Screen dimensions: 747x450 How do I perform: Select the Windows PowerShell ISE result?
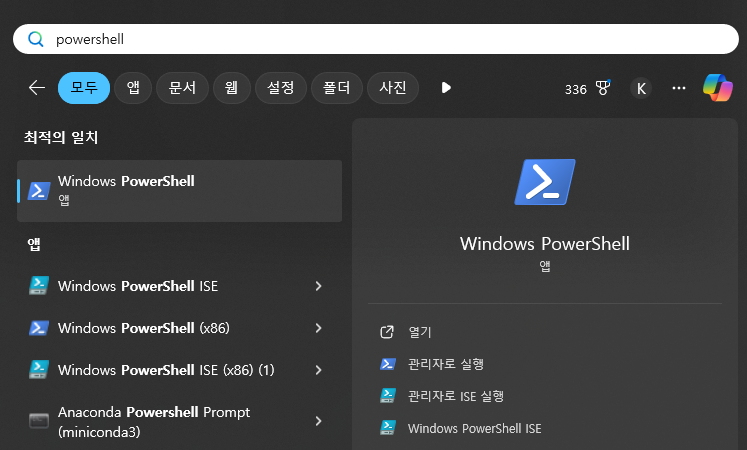180,286
